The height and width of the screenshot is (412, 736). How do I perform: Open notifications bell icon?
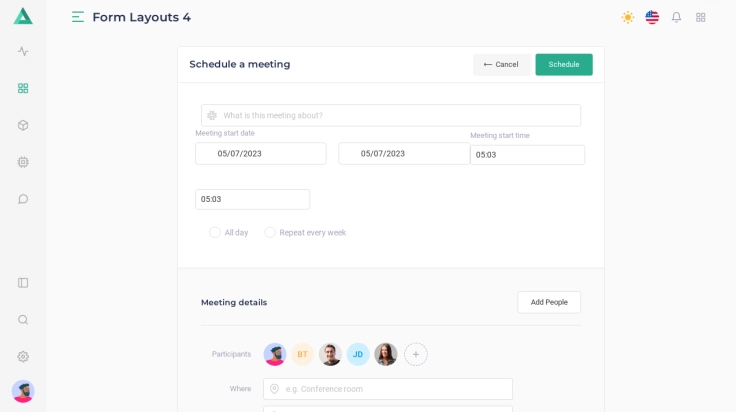pos(676,17)
